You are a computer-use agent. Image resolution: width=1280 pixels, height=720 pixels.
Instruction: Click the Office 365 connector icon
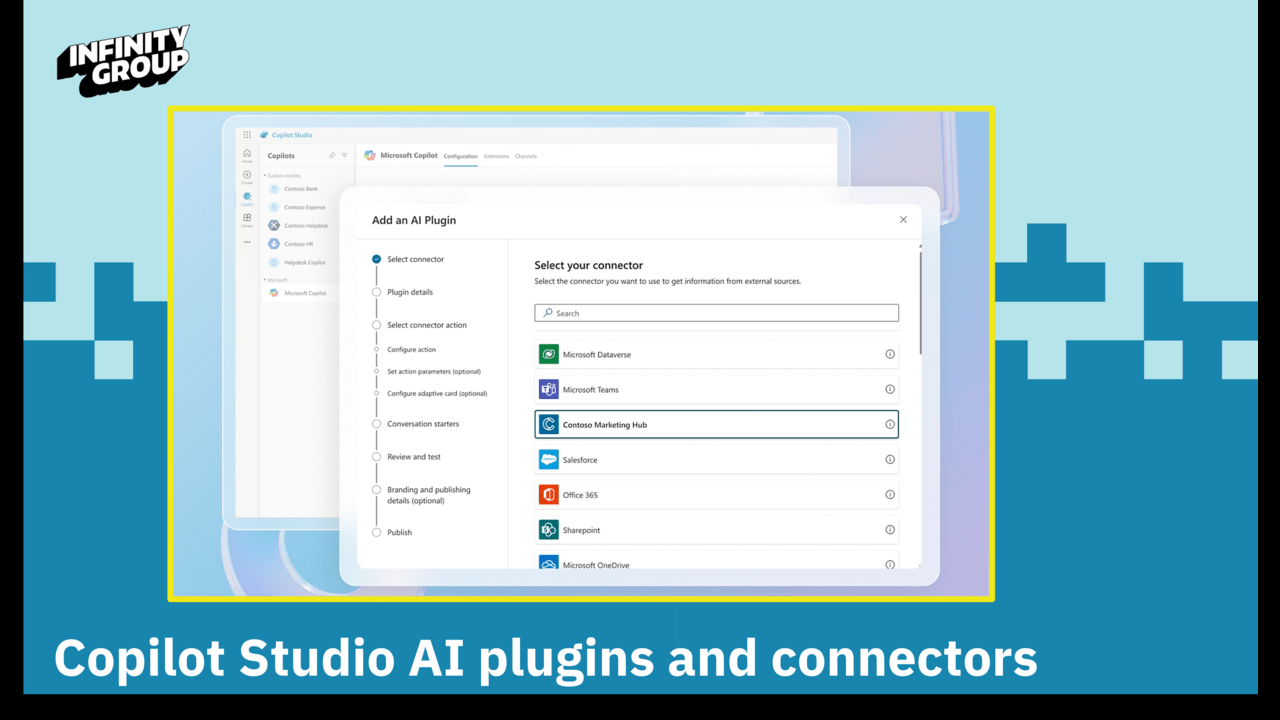(x=548, y=494)
